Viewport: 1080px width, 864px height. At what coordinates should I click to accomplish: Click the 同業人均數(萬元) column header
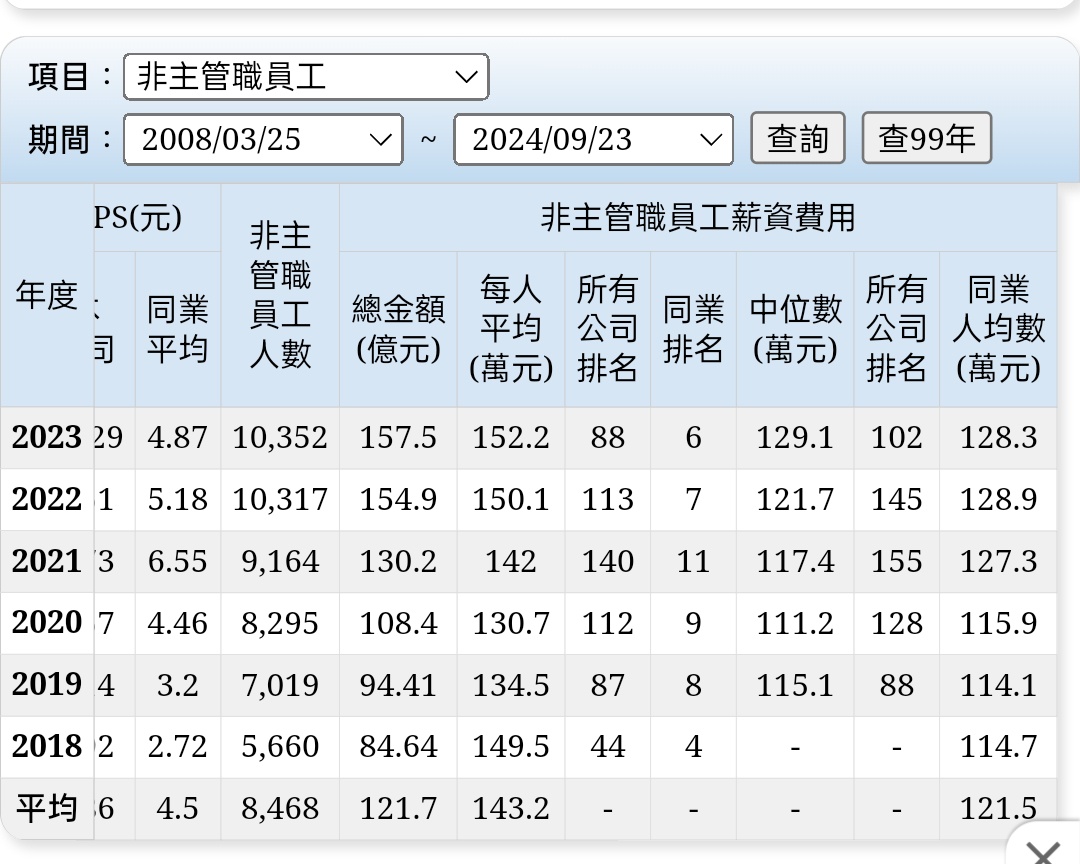pyautogui.click(x=998, y=329)
